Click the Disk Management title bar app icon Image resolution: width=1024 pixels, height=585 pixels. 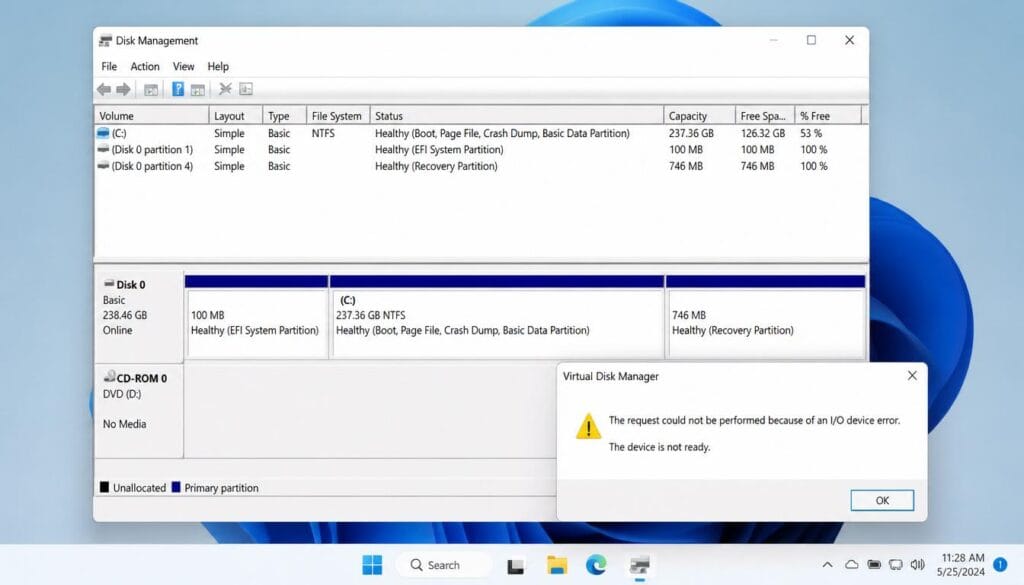(105, 41)
